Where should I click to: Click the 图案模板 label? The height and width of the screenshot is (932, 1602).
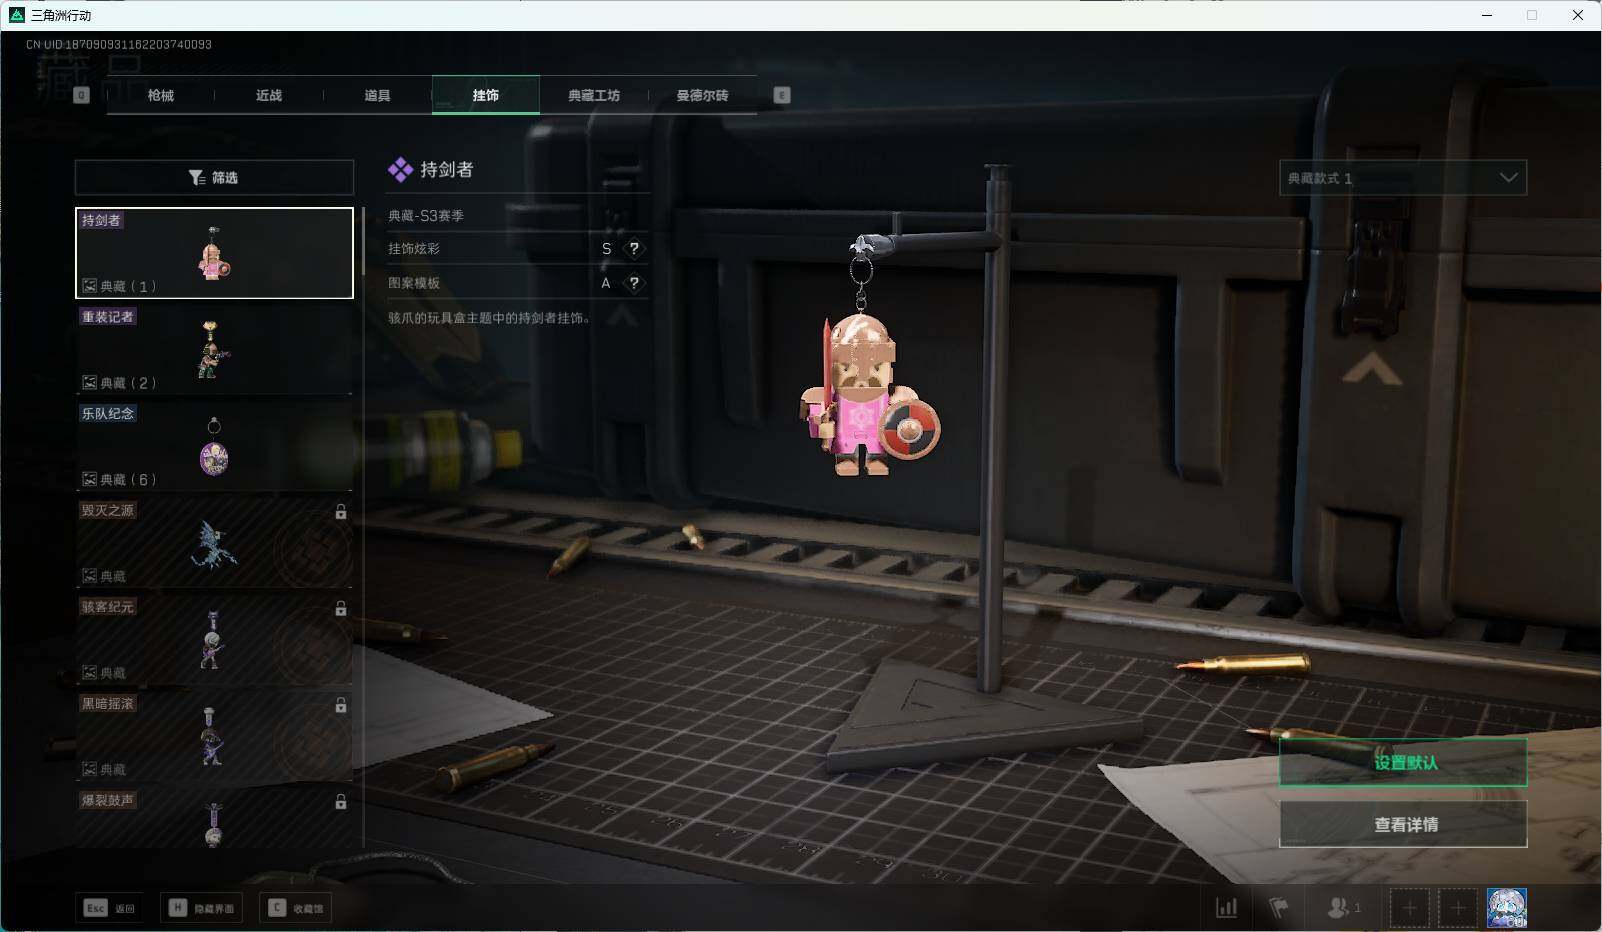414,283
